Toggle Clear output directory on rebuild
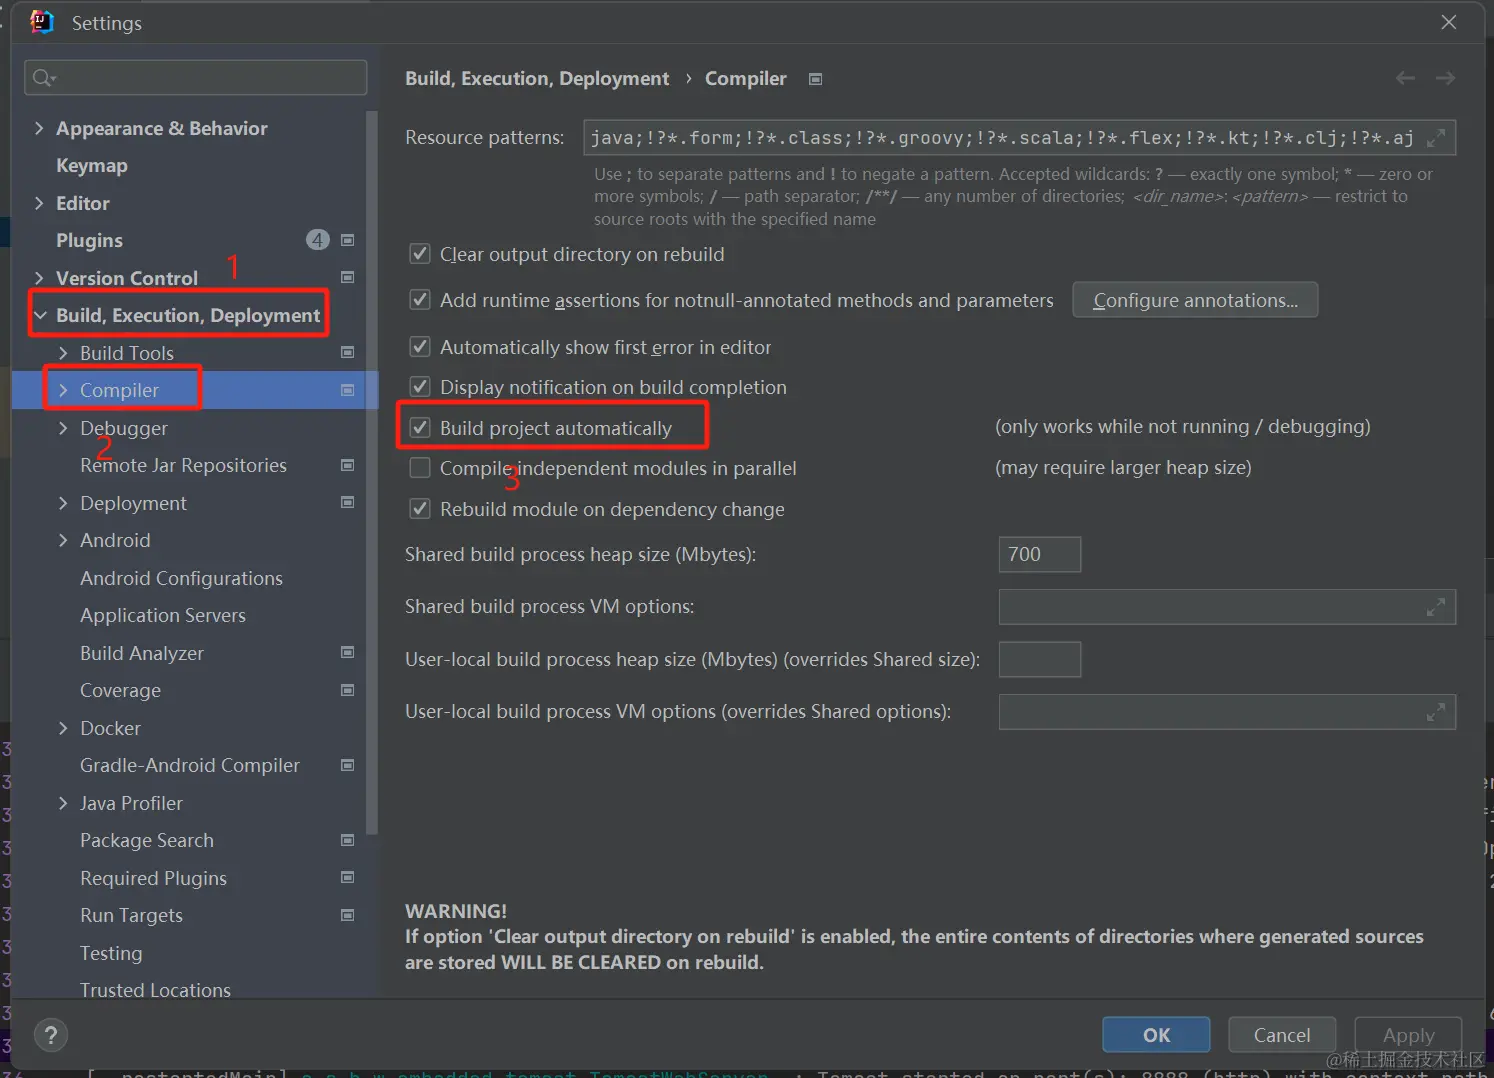Viewport: 1494px width, 1078px height. 420,254
